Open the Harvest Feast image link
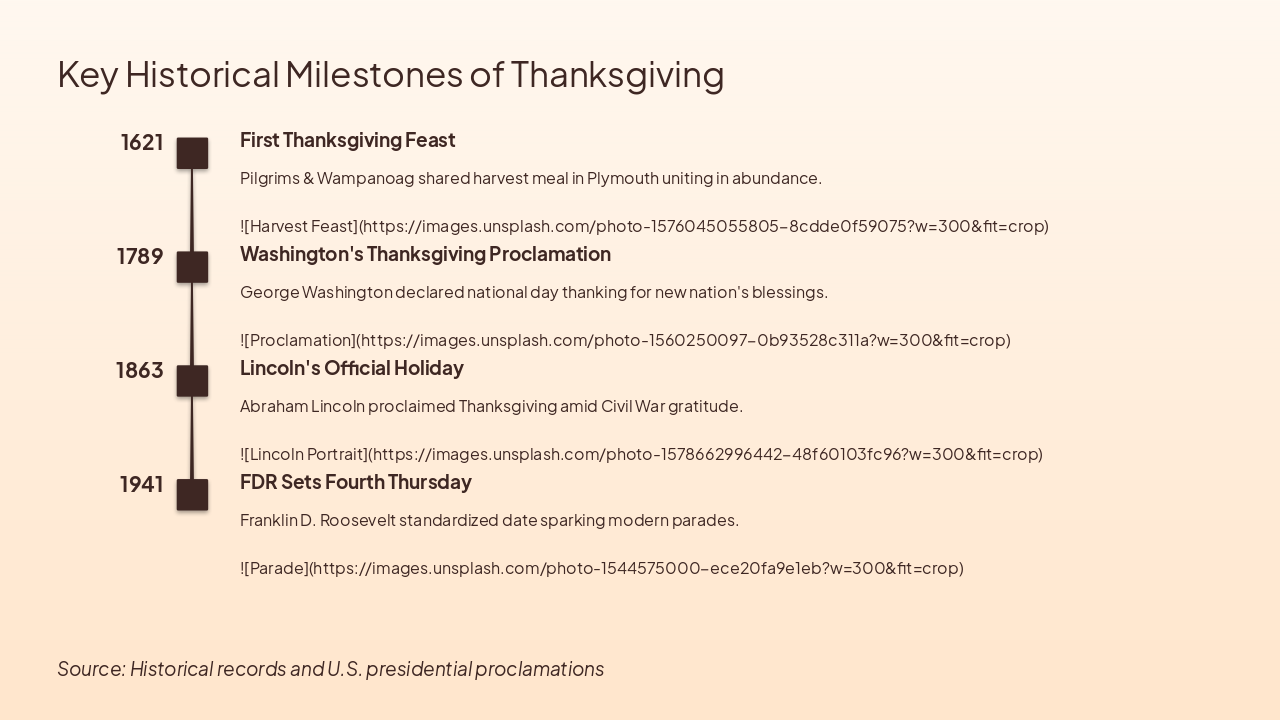This screenshot has height=720, width=1280. [x=644, y=226]
